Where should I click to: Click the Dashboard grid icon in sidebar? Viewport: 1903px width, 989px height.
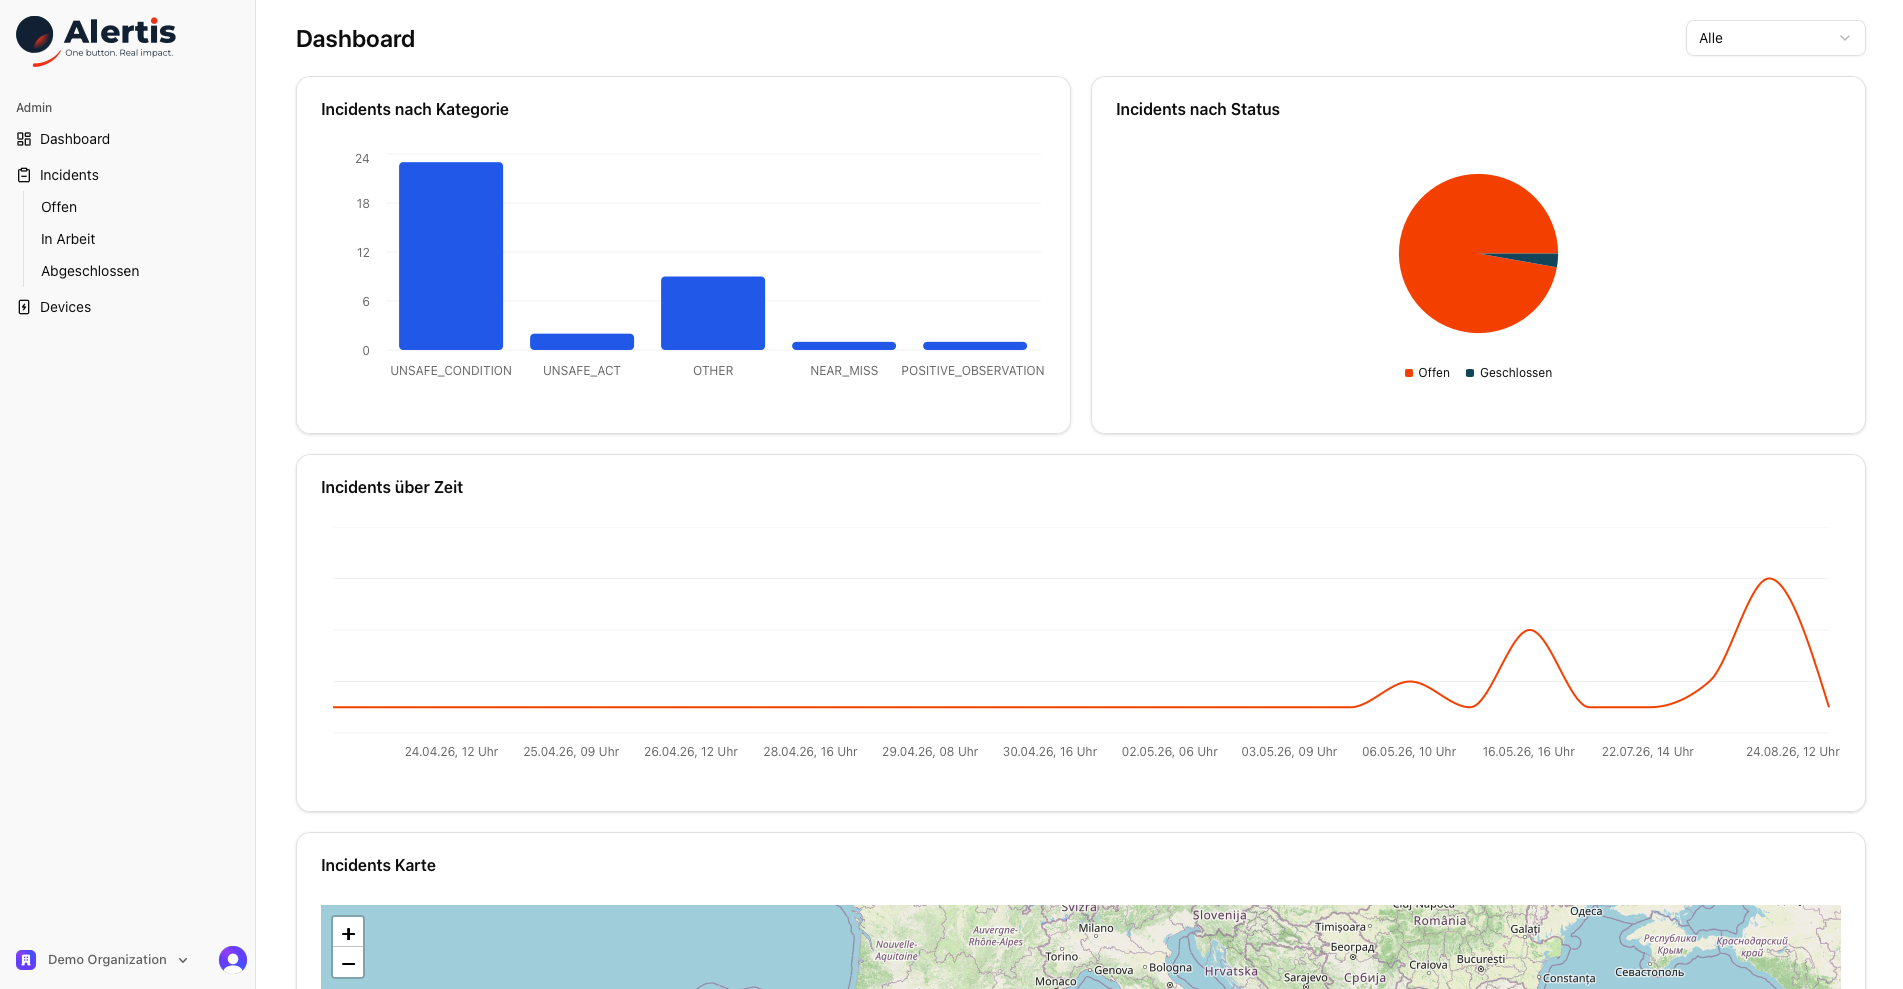coord(24,139)
